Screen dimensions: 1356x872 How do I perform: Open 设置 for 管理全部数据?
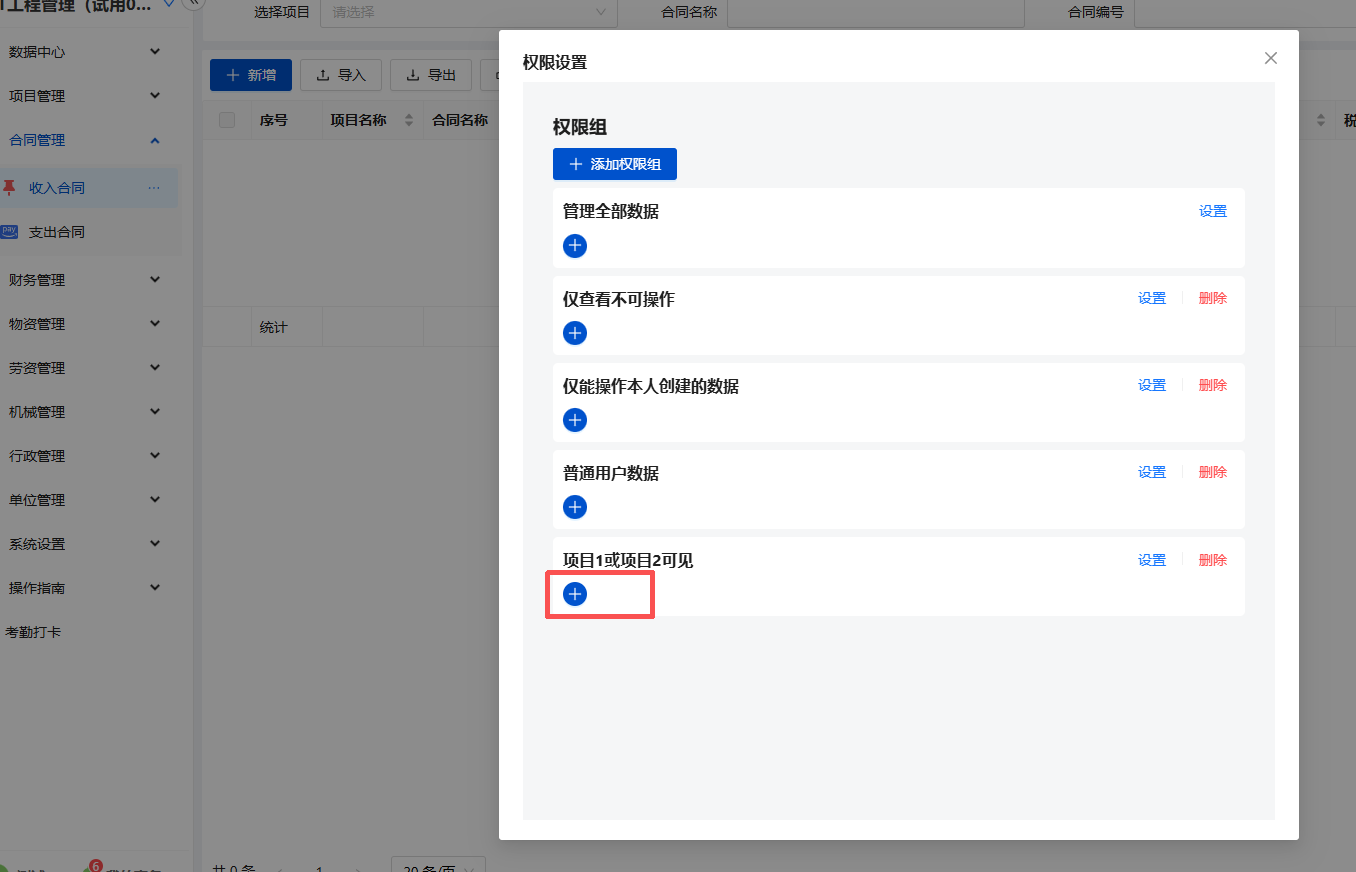pyautogui.click(x=1212, y=212)
